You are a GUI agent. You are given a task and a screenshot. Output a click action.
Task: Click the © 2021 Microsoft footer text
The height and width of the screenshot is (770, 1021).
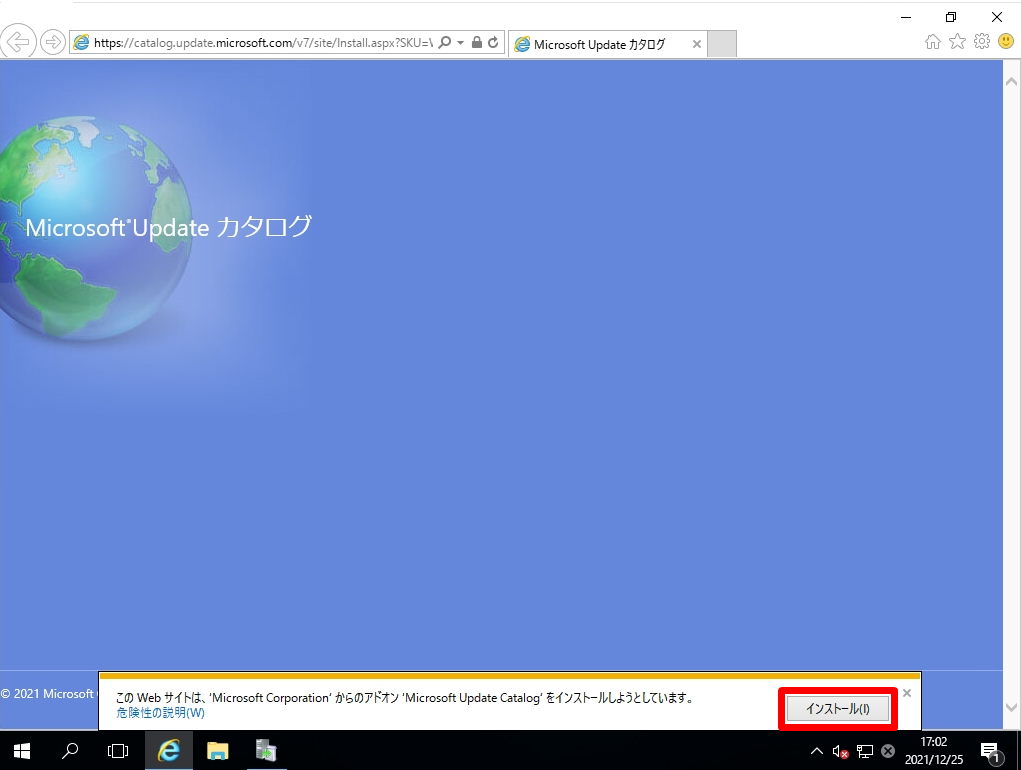[48, 694]
